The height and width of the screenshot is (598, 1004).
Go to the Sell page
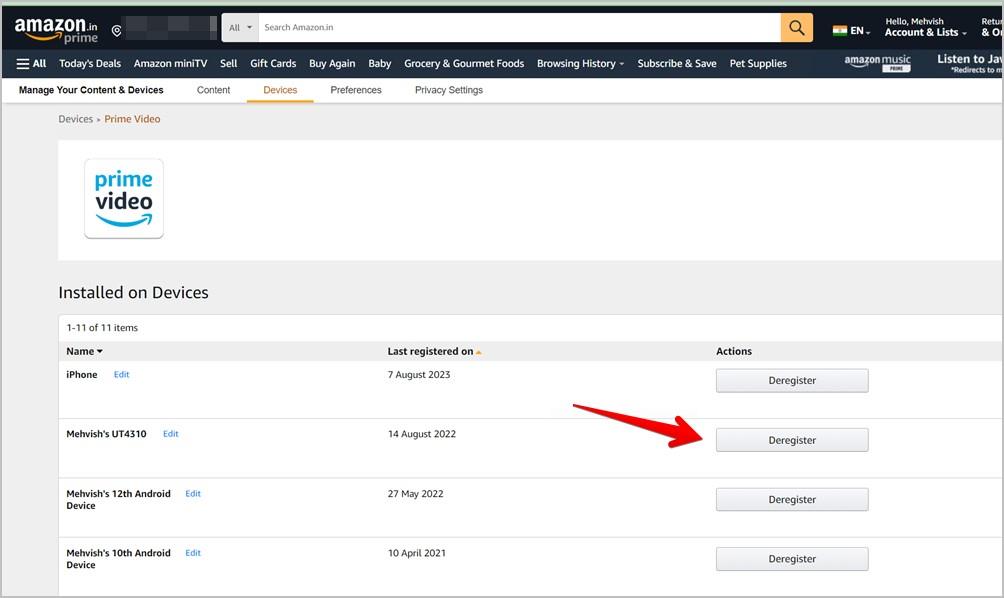pos(229,63)
